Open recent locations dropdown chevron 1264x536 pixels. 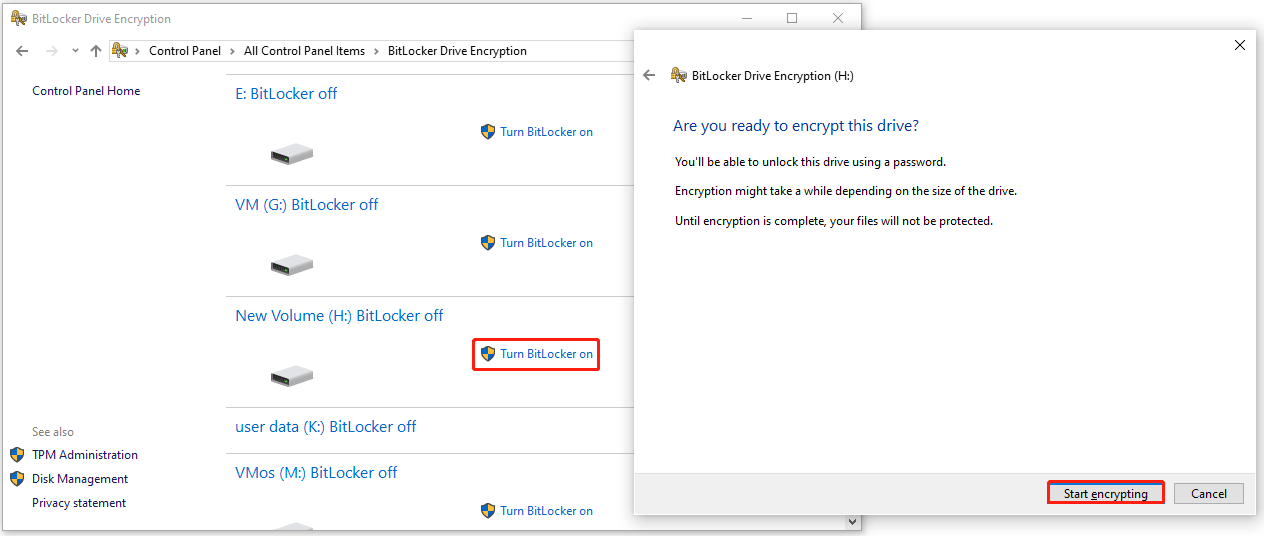[75, 51]
